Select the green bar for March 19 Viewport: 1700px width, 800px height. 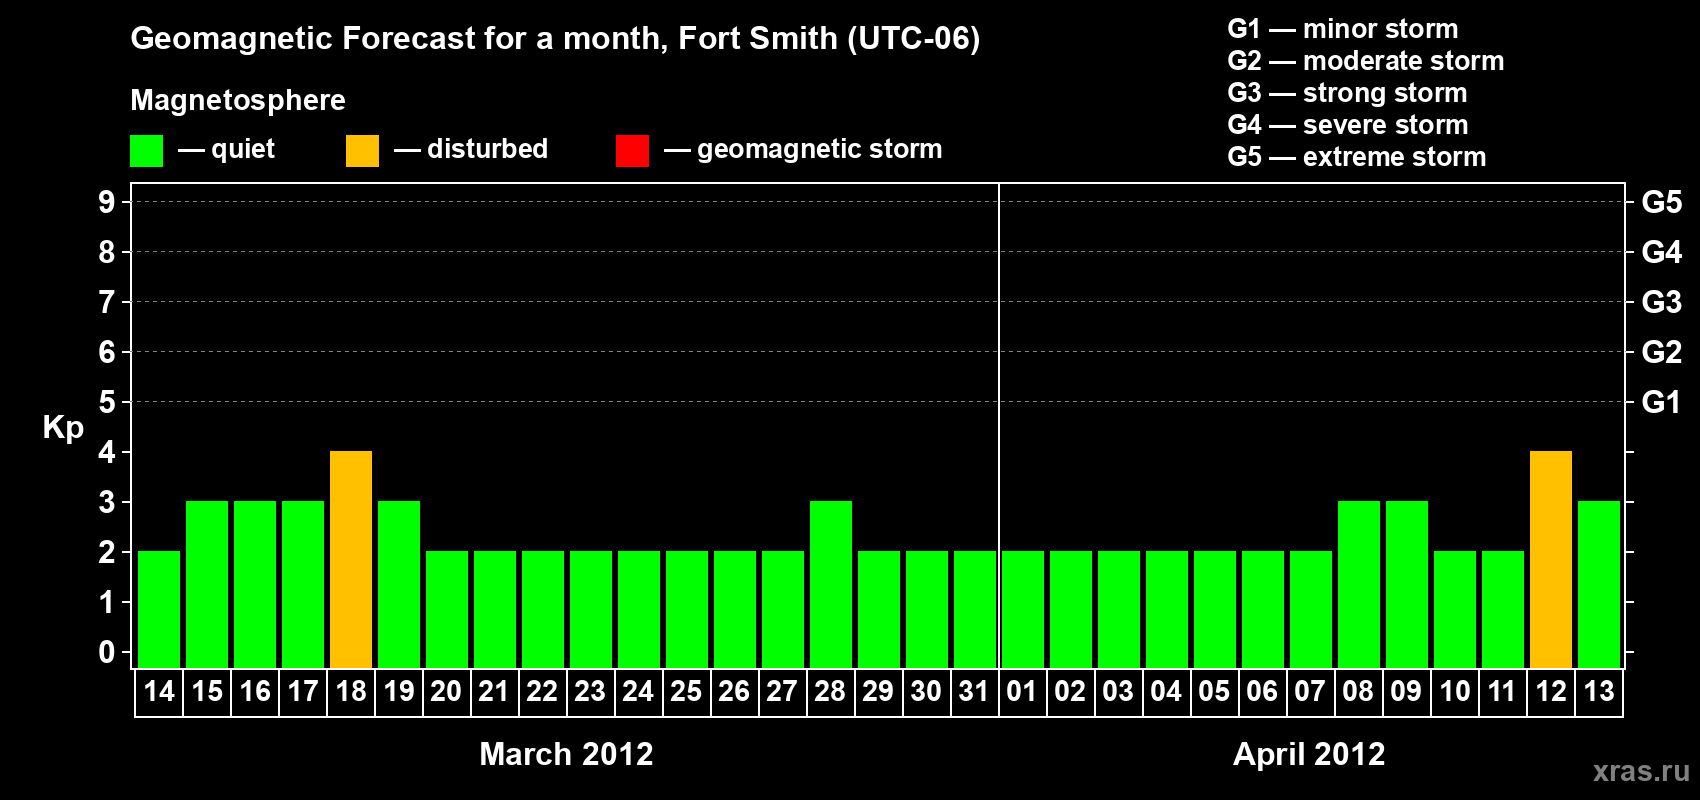pyautogui.click(x=399, y=584)
